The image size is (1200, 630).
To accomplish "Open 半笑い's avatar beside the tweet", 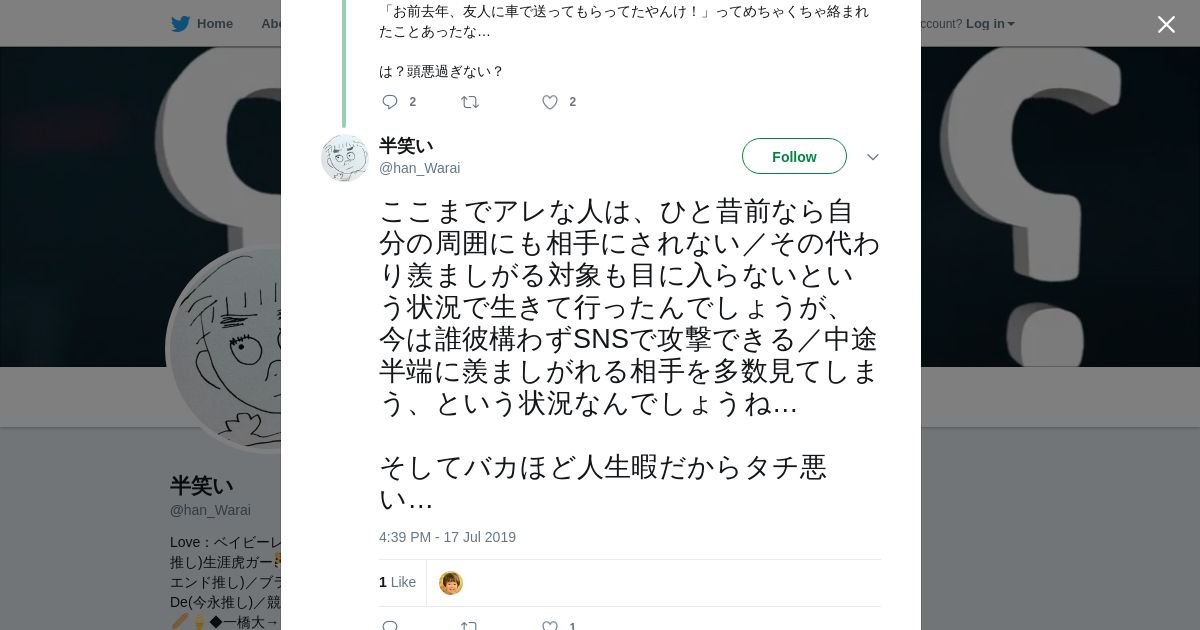I will [x=345, y=158].
